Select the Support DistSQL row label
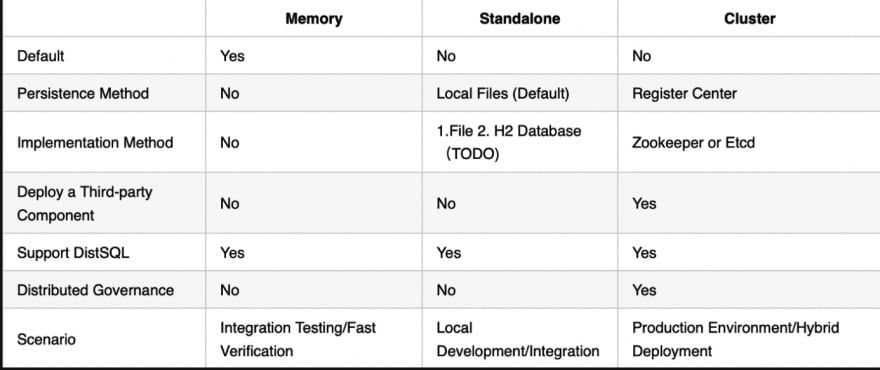 click(73, 253)
